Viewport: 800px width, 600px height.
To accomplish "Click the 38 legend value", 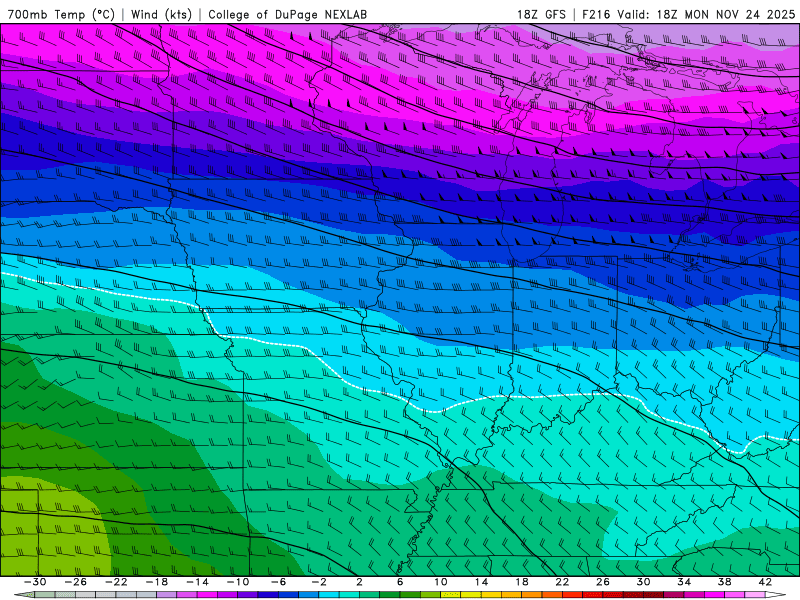I will (x=724, y=582).
